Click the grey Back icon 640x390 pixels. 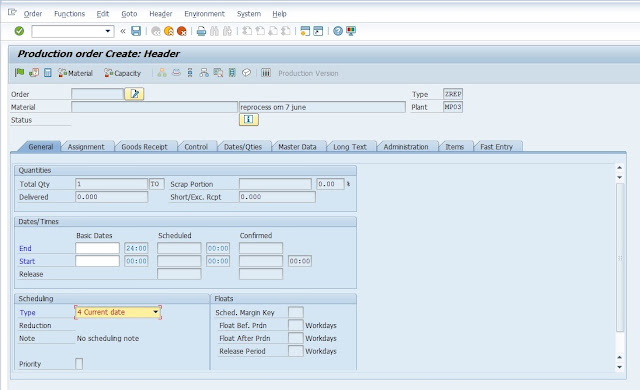(156, 31)
